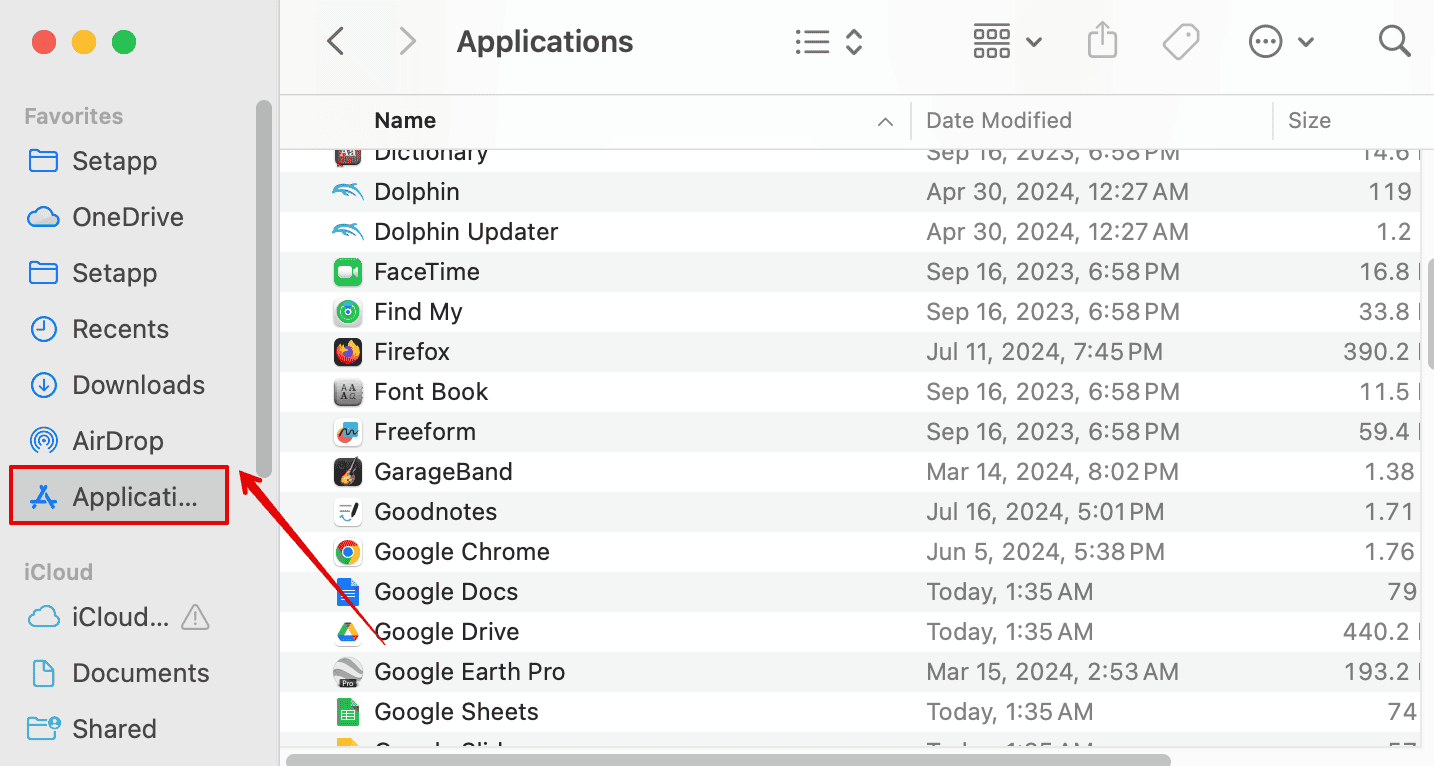Select the GarageBand app icon
The height and width of the screenshot is (766, 1434).
point(347,472)
